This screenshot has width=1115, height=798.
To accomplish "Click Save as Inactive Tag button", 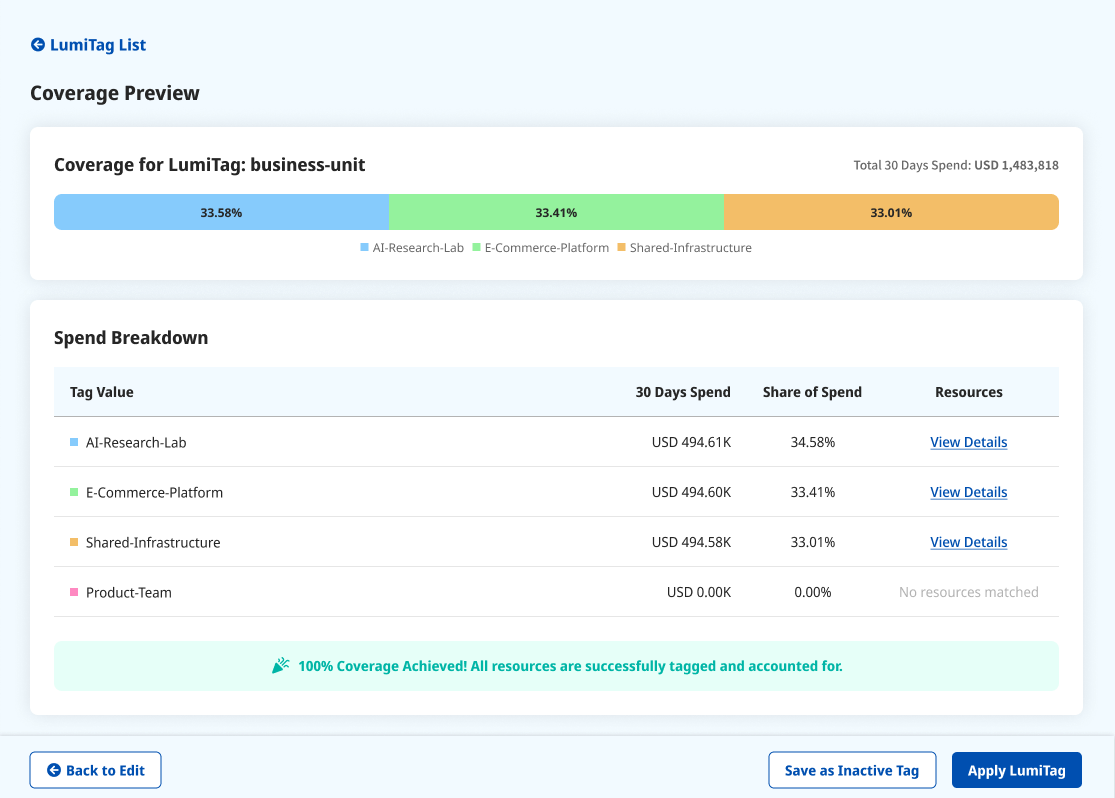I will 852,770.
